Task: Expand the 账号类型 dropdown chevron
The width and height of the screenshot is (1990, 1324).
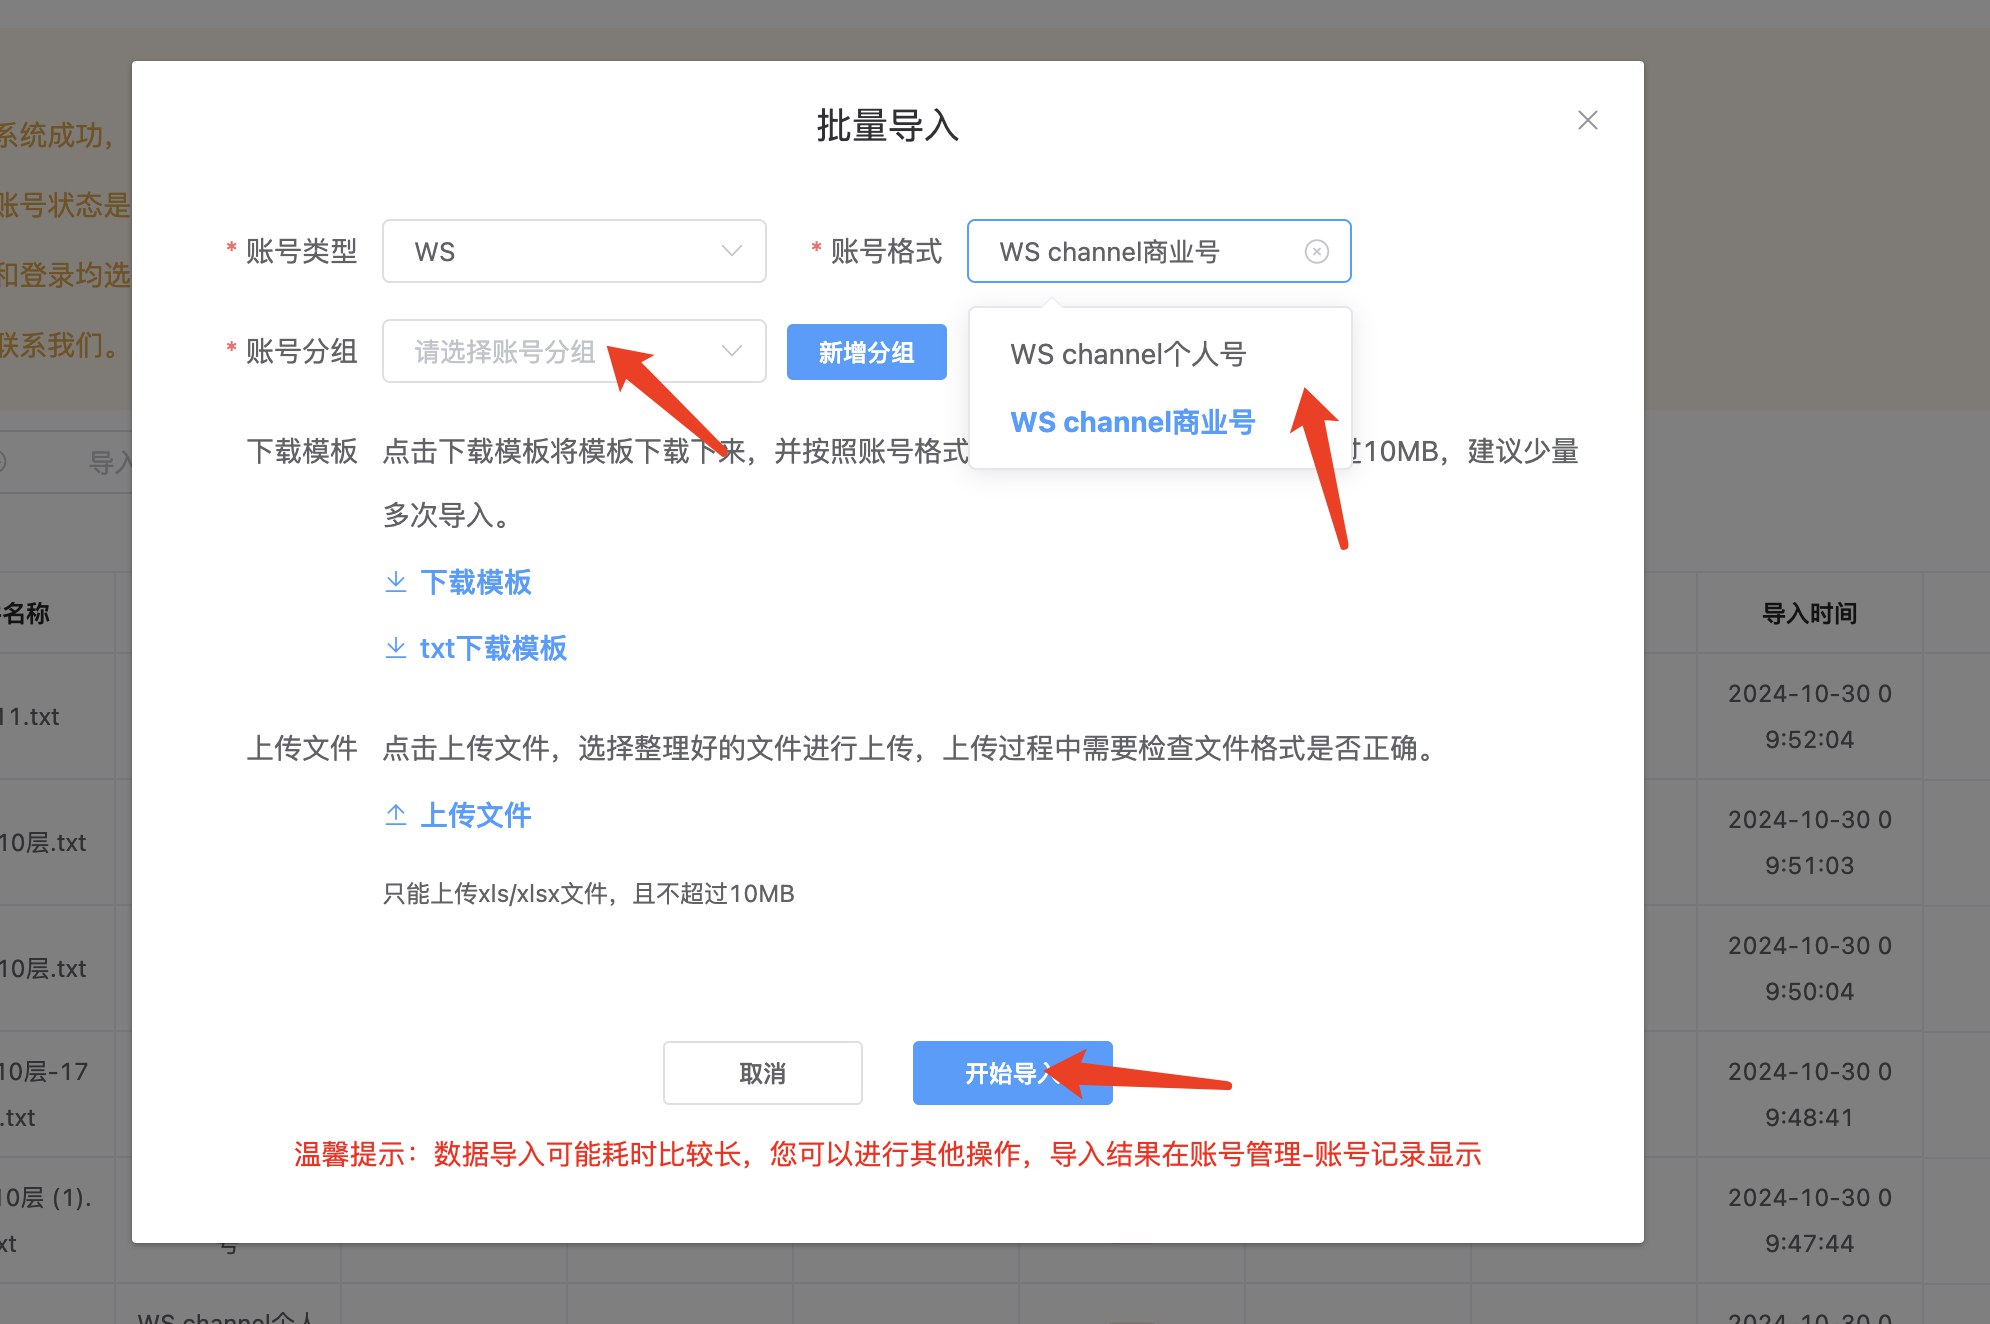Action: point(732,251)
